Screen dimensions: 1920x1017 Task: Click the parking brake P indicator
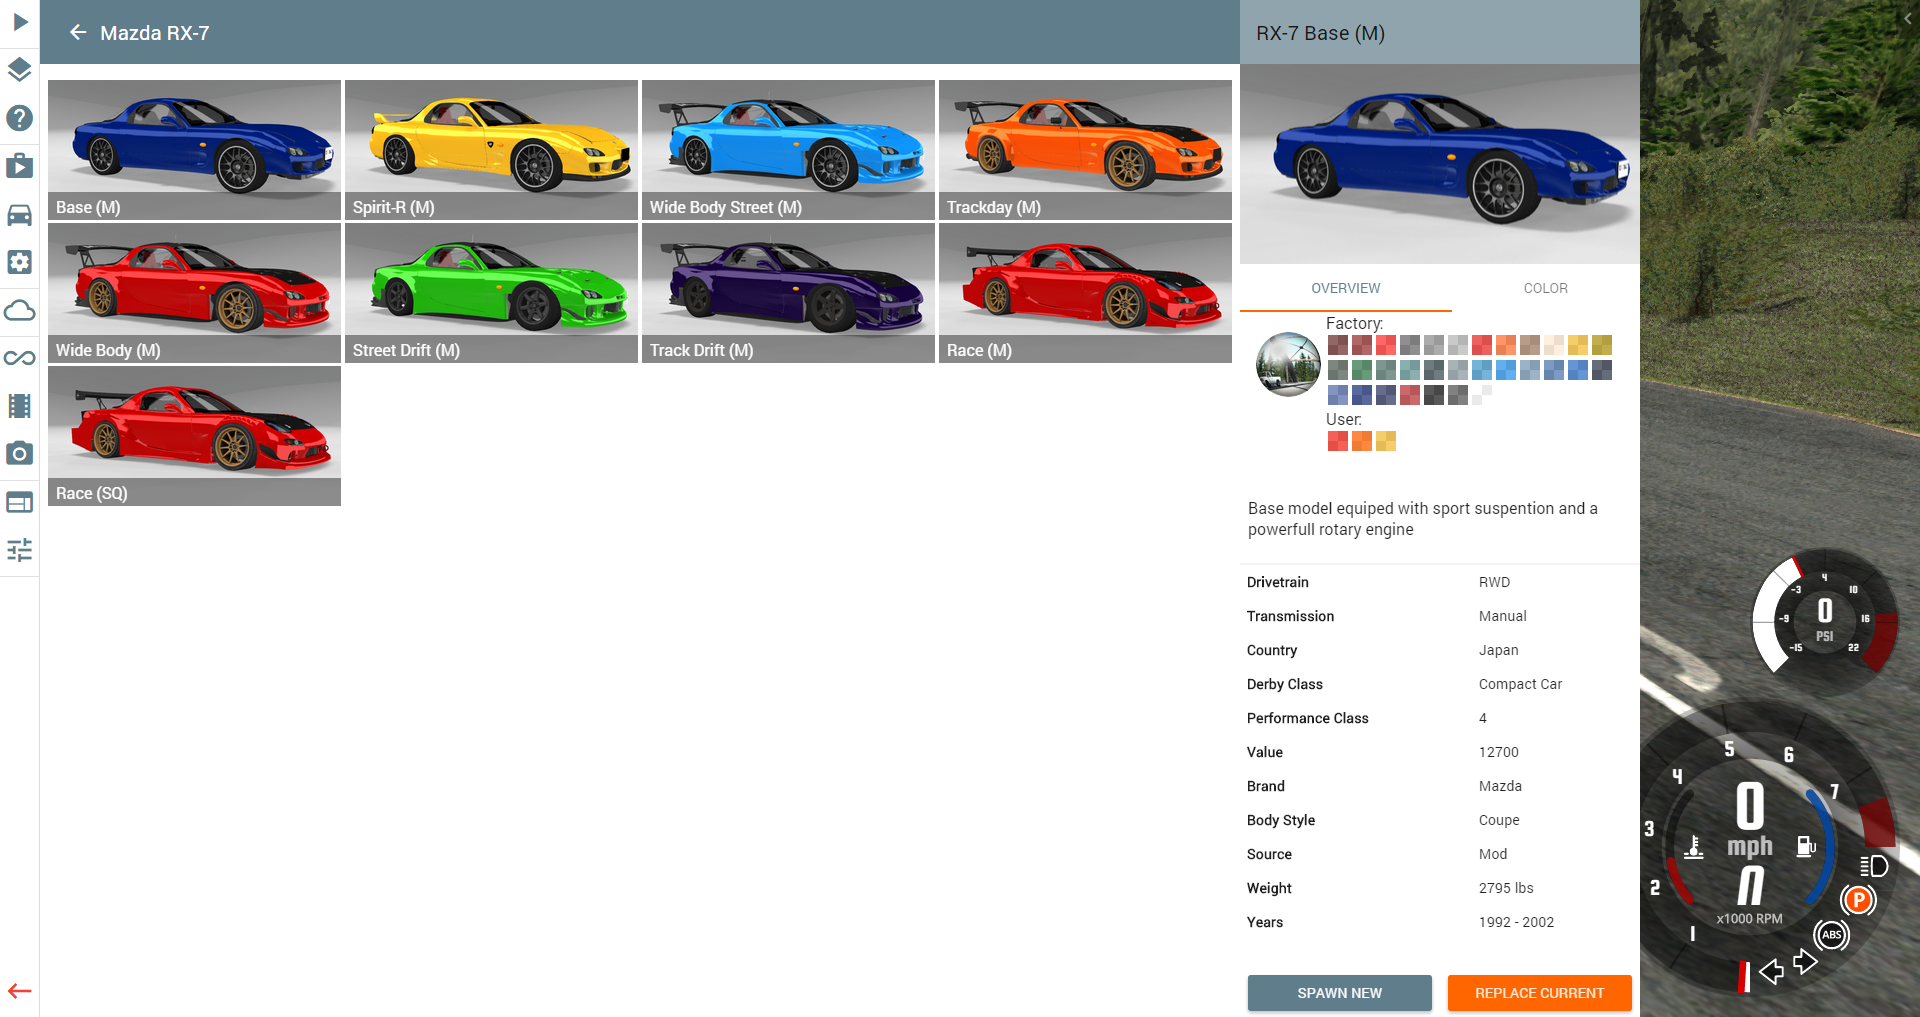coord(1858,900)
